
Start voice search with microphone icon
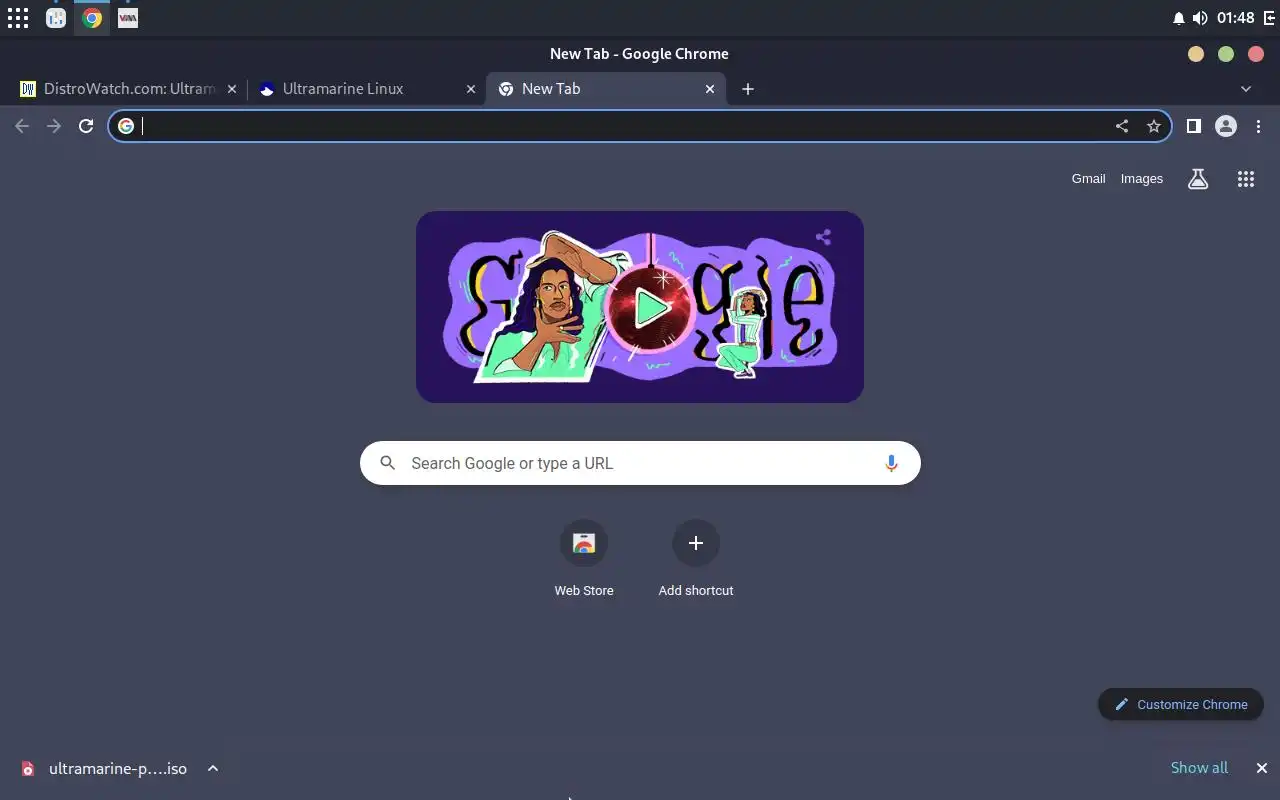(891, 463)
